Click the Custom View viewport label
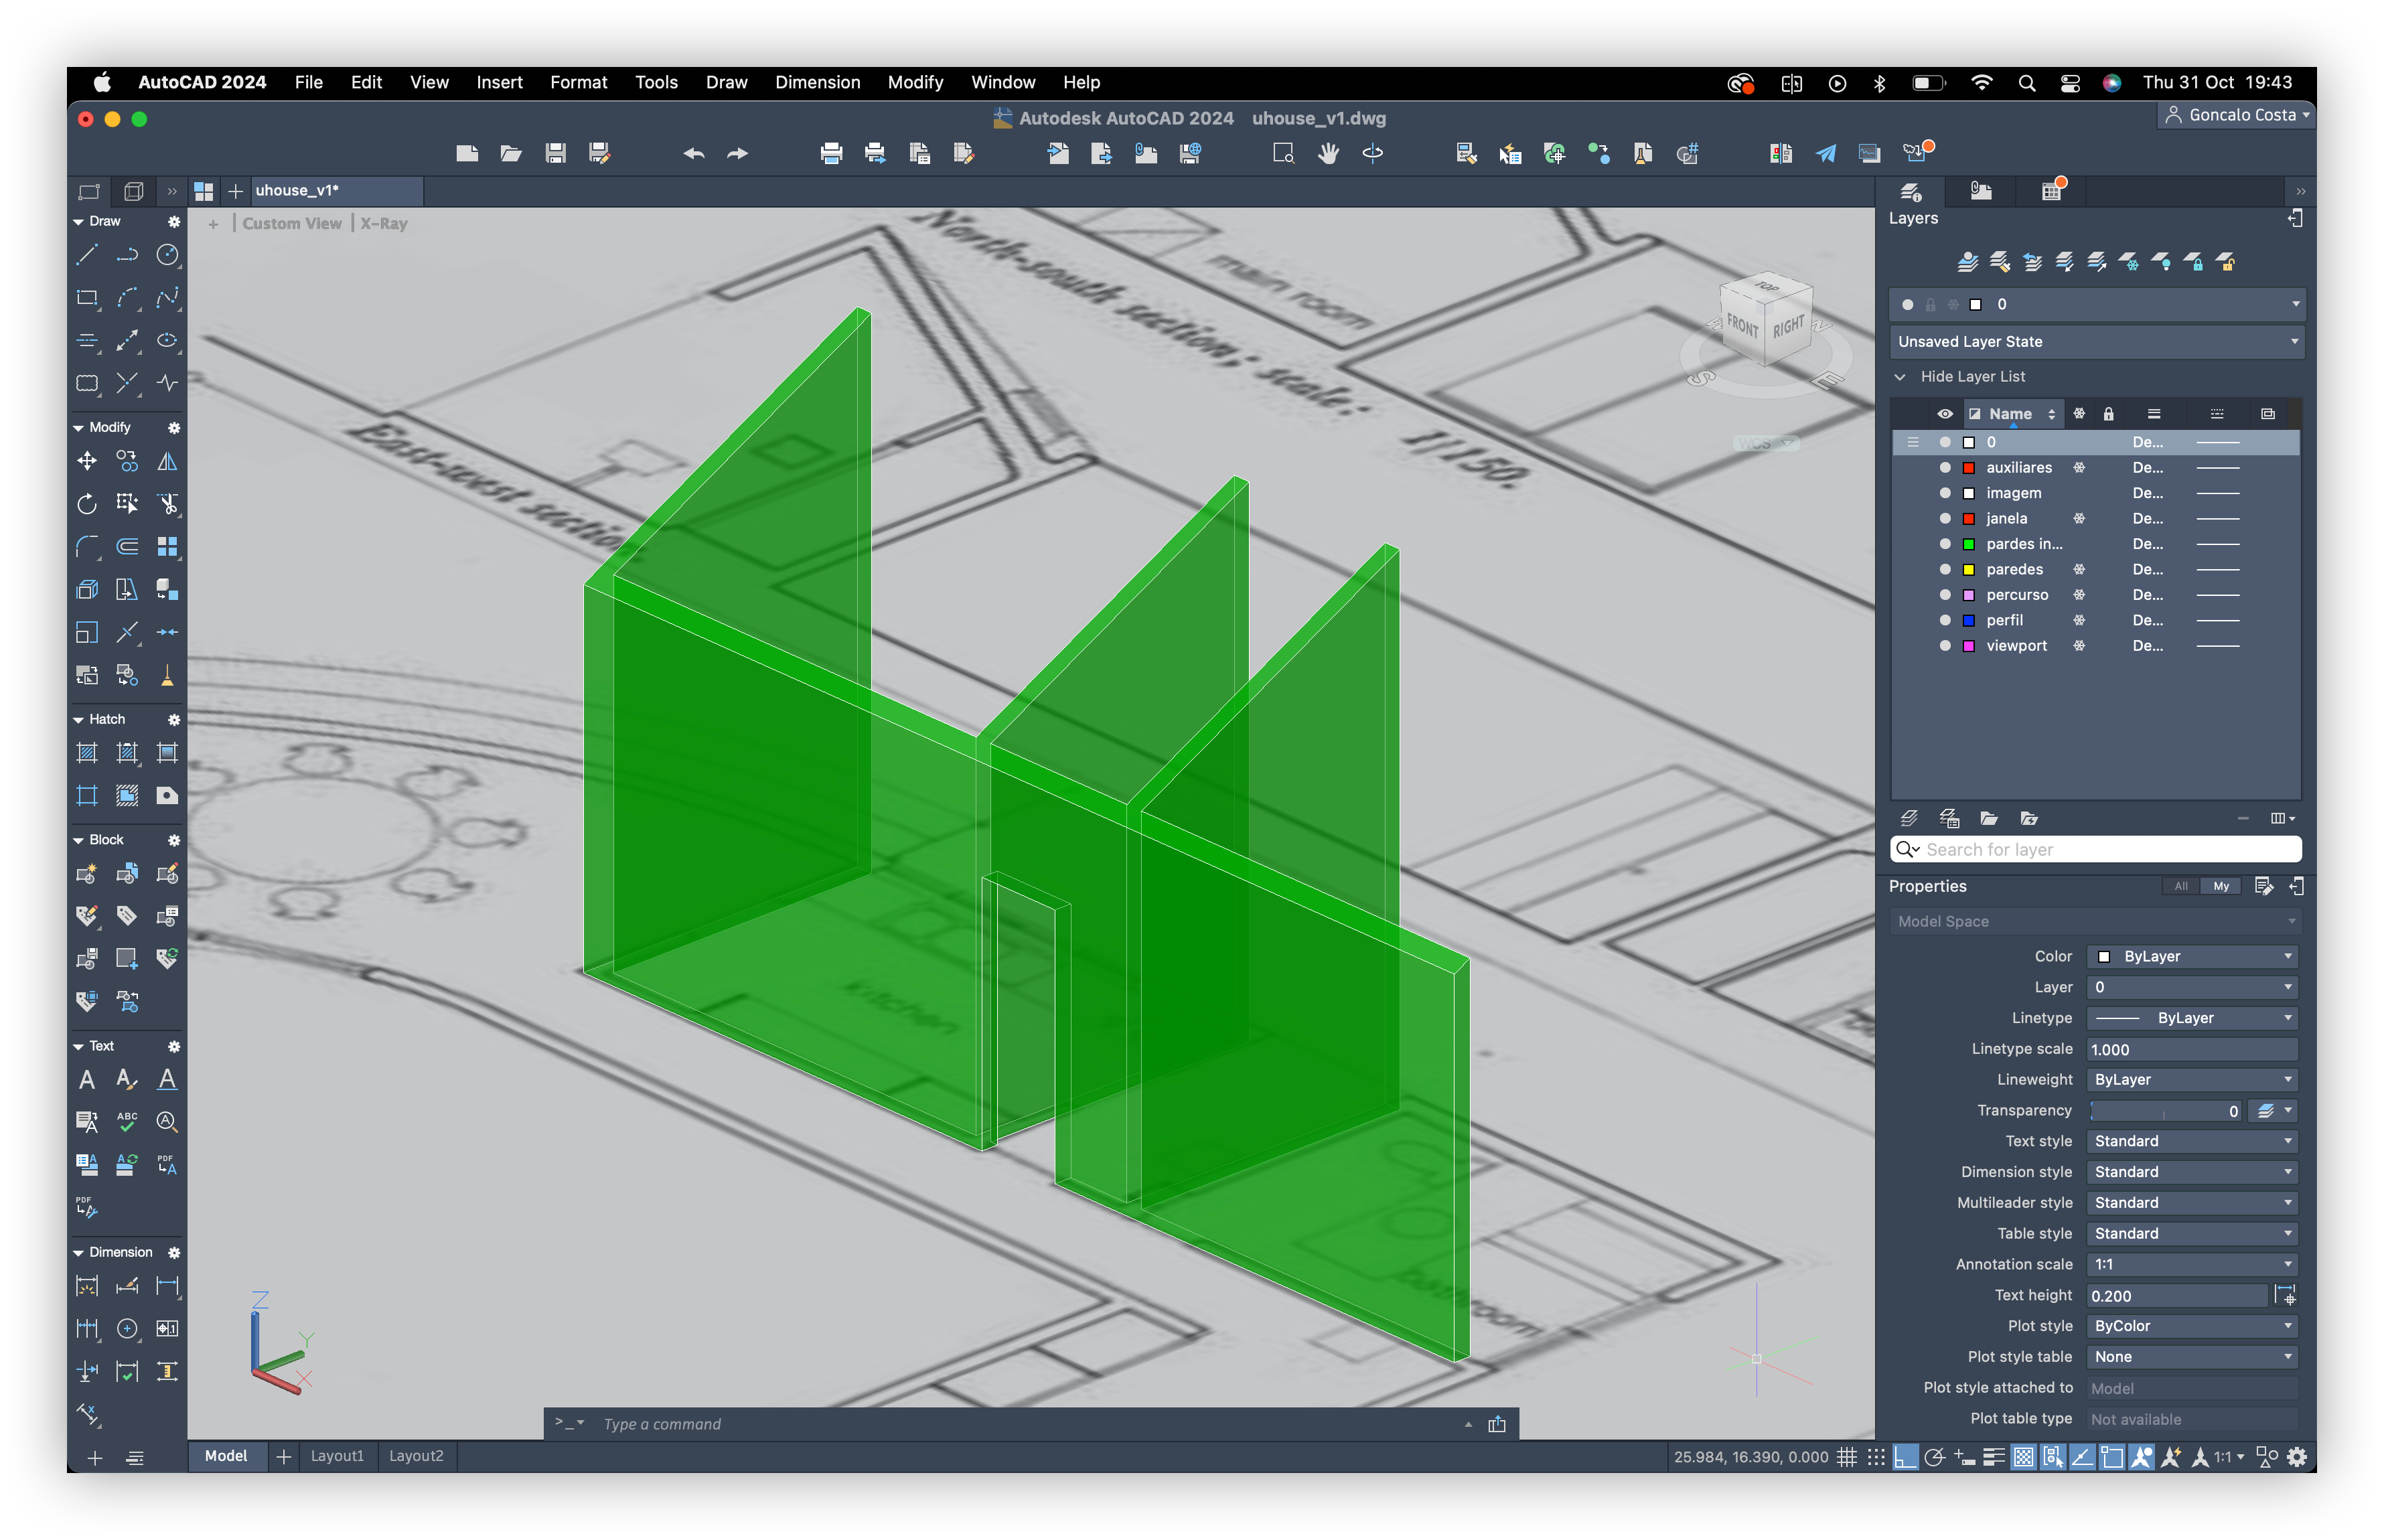The height and width of the screenshot is (1540, 2384). (x=291, y=224)
